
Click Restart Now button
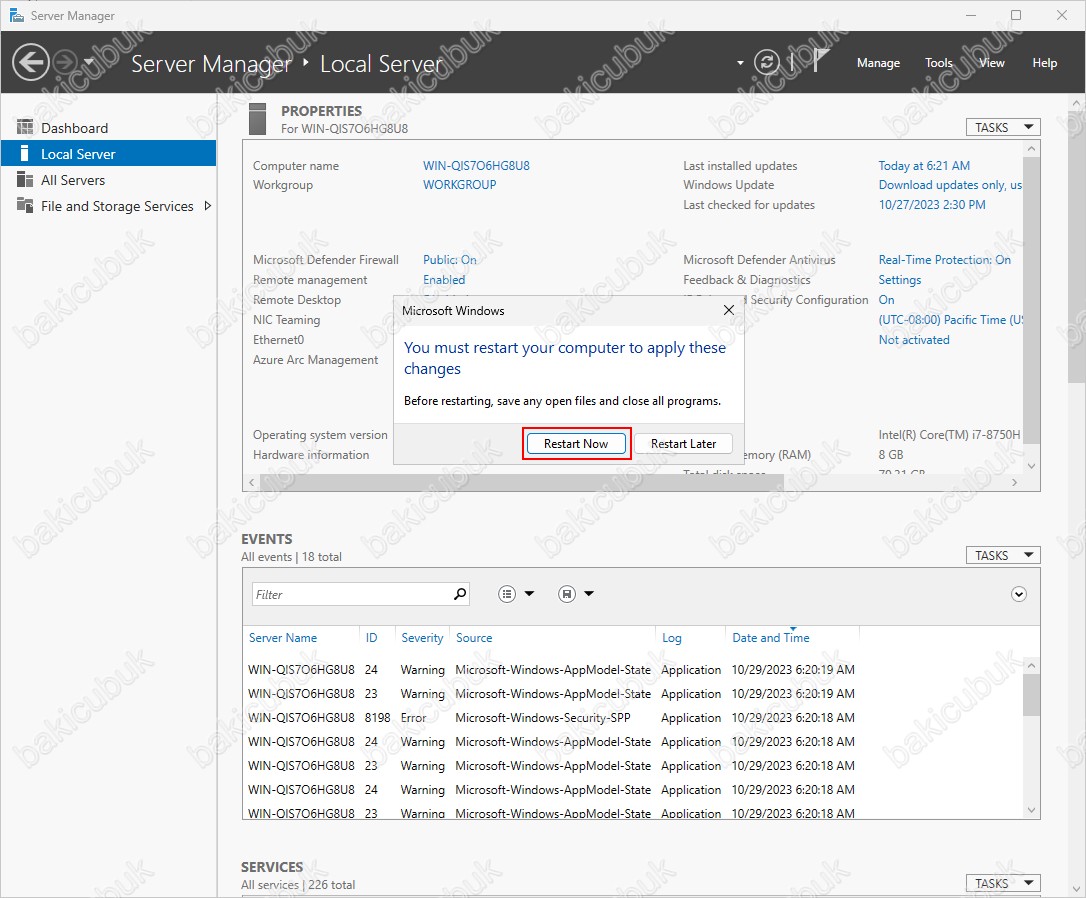[576, 444]
